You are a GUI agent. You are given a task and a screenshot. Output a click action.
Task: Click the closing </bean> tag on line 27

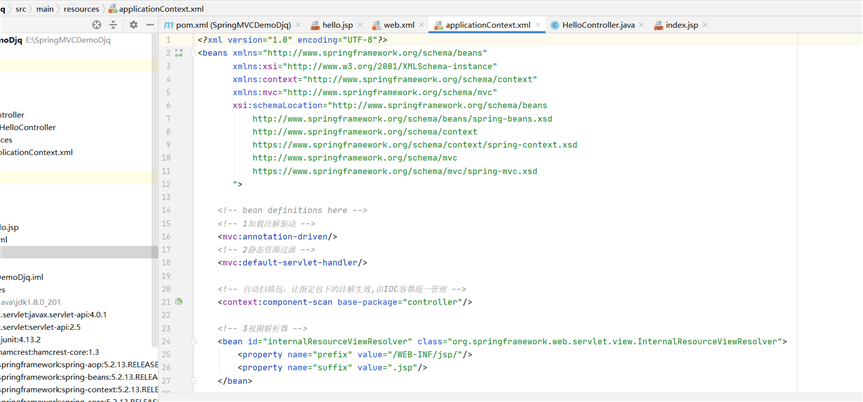pos(235,381)
